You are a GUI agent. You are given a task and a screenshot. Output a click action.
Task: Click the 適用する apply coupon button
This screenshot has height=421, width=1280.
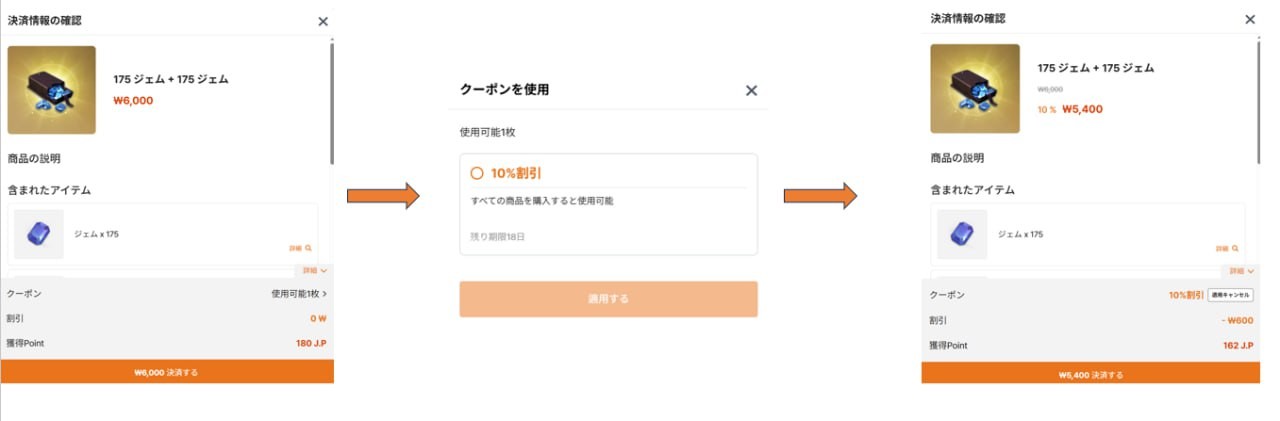click(608, 299)
